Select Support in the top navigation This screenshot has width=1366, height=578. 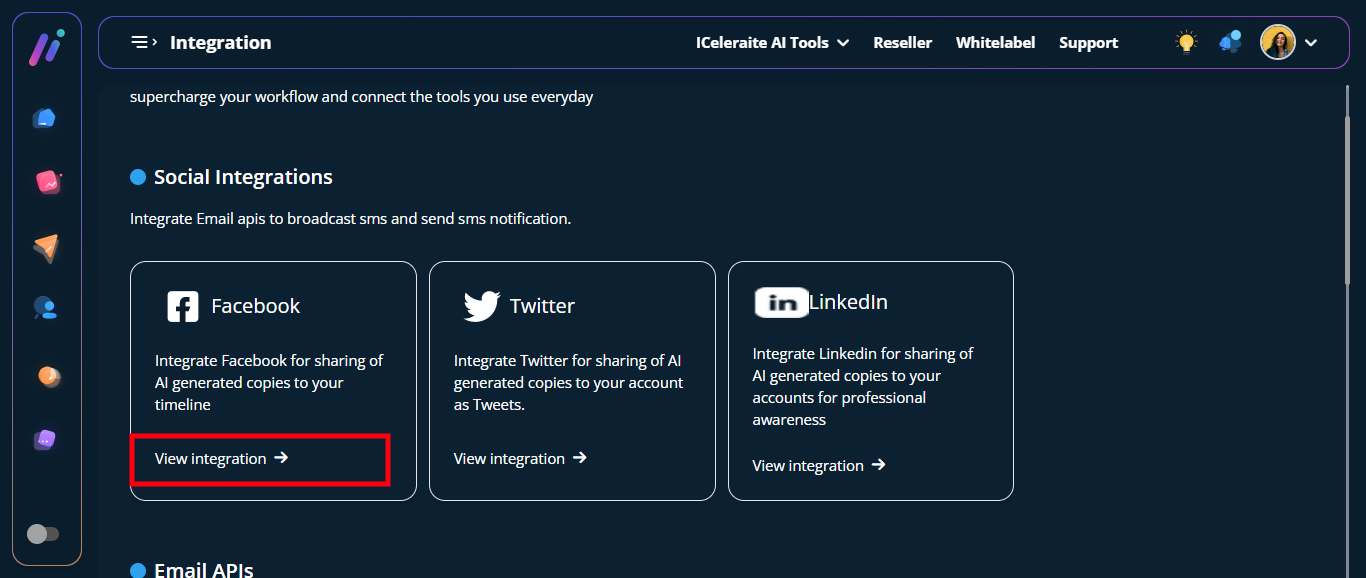click(1088, 43)
